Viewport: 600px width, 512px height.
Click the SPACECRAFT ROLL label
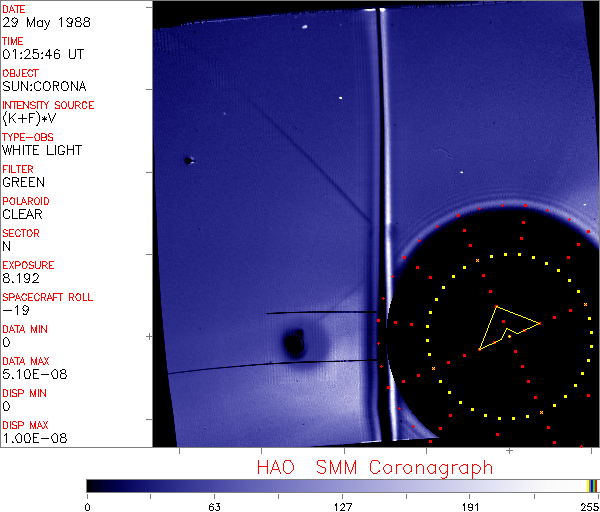[48, 297]
